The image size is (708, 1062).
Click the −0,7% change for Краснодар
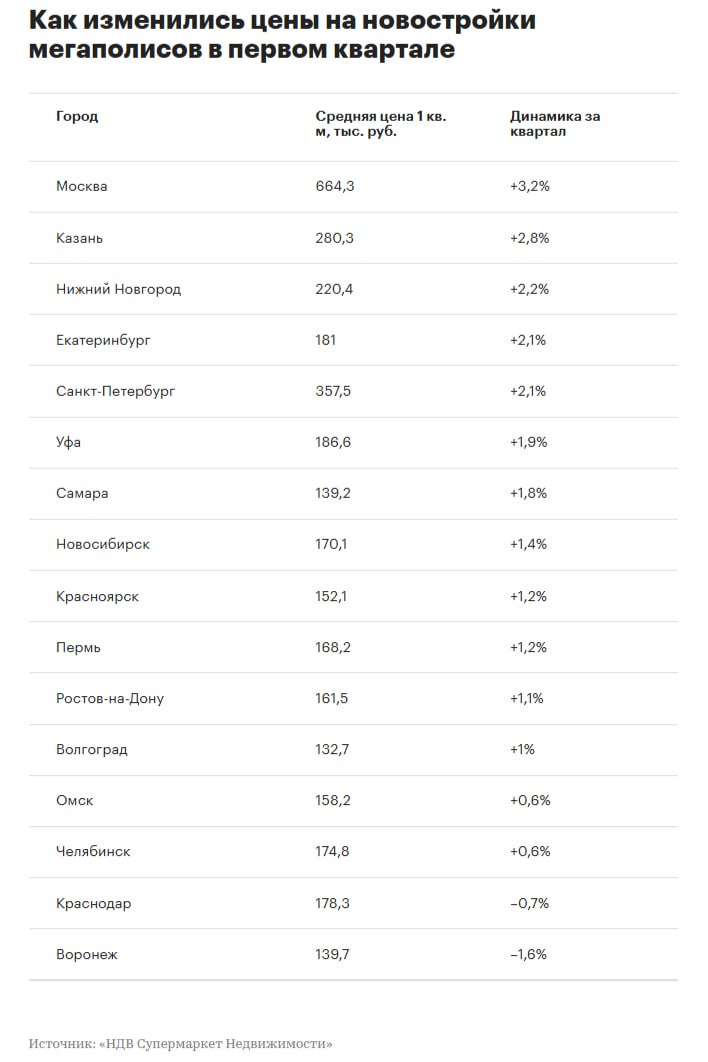coord(529,903)
